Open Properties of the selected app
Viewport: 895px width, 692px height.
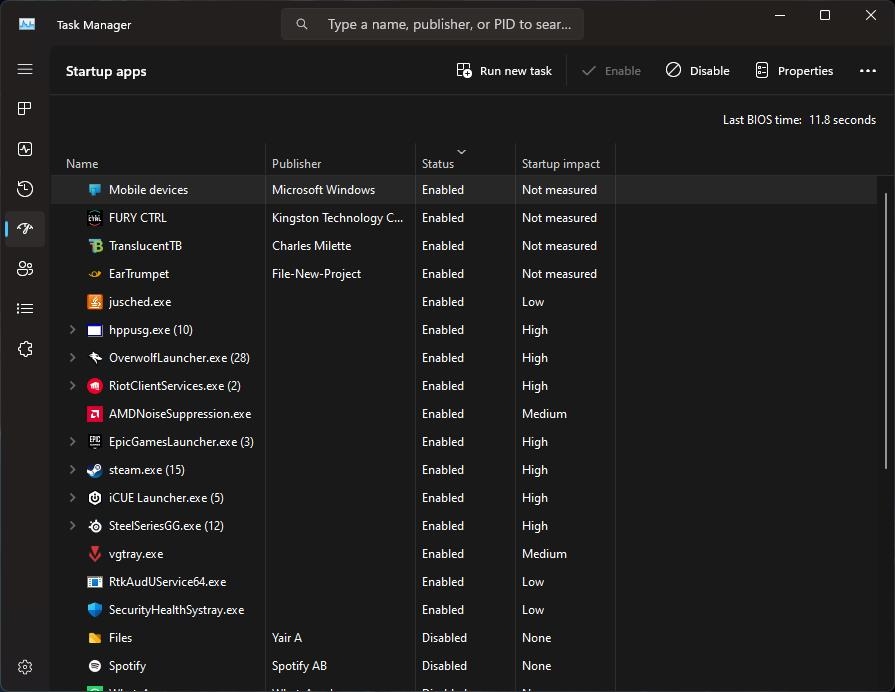coord(794,71)
